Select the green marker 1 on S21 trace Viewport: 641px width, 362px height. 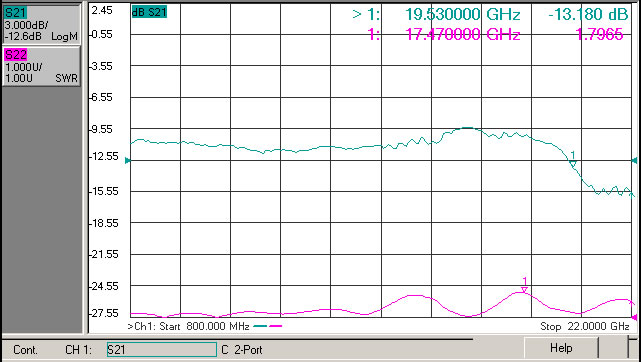point(573,160)
